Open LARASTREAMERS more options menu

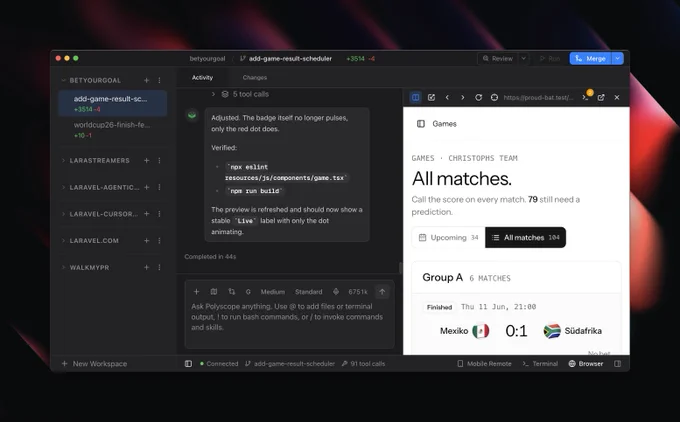(x=159, y=160)
